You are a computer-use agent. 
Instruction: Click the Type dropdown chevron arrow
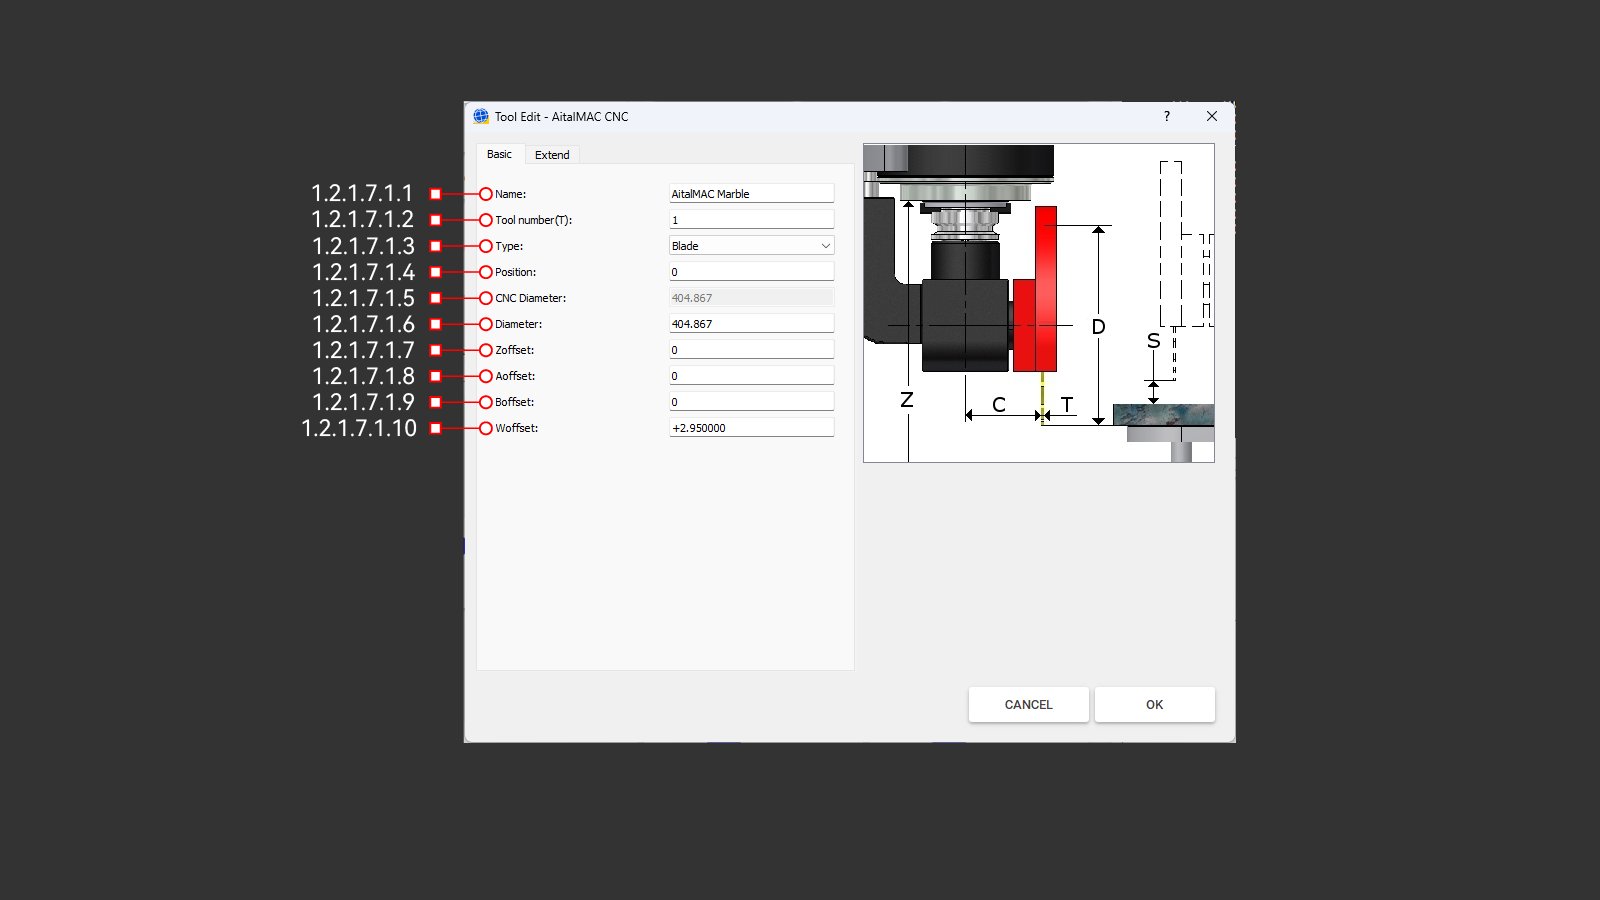pyautogui.click(x=825, y=246)
